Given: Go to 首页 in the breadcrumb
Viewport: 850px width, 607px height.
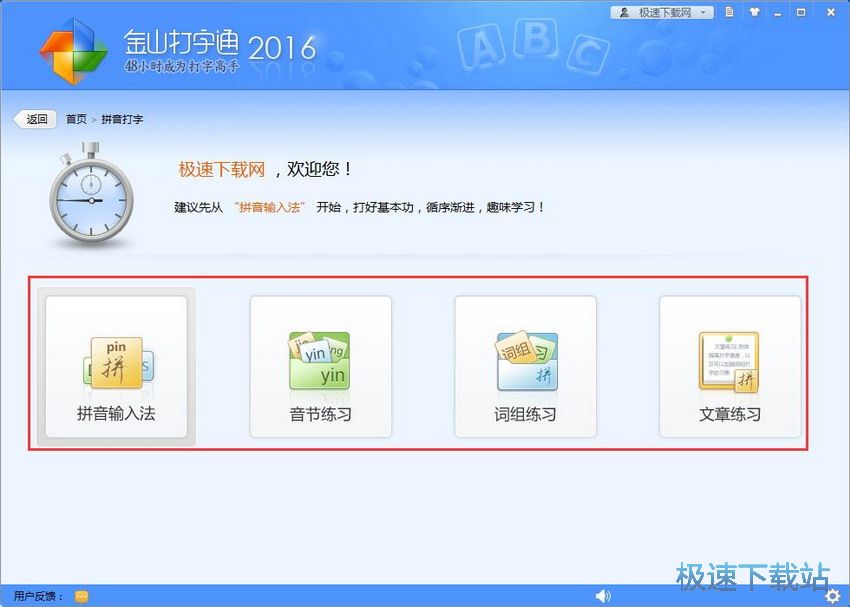Looking at the screenshot, I should pos(76,119).
